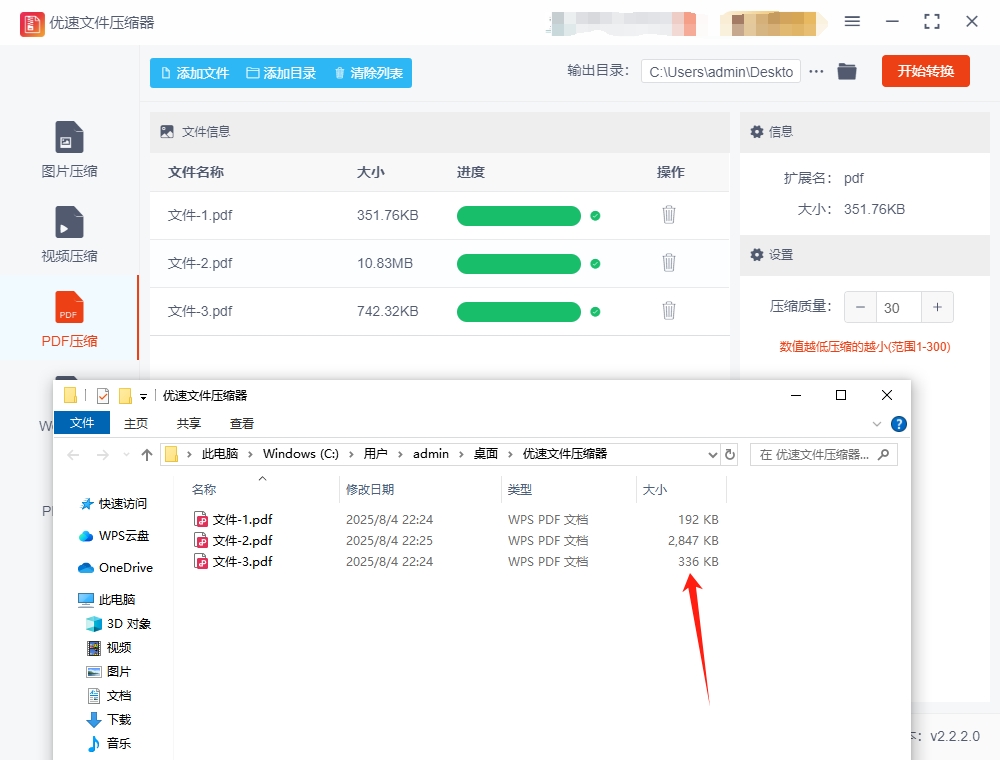Click the properties checkmark quick access icon
Viewport: 1000px width, 760px height.
point(103,396)
